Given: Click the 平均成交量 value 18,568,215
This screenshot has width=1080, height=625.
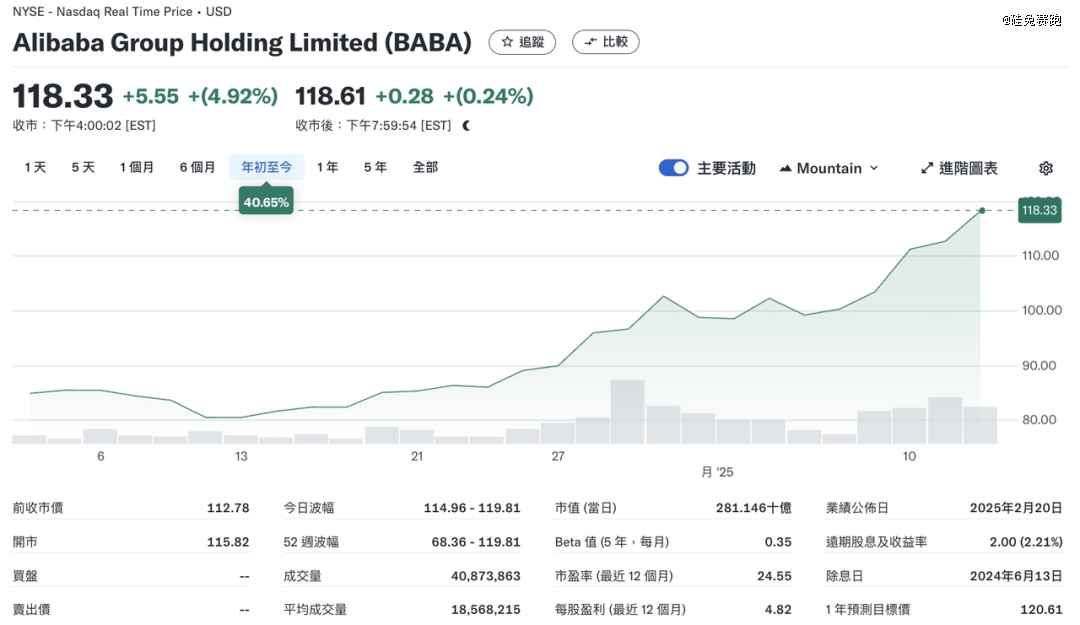Looking at the screenshot, I should (x=486, y=609).
